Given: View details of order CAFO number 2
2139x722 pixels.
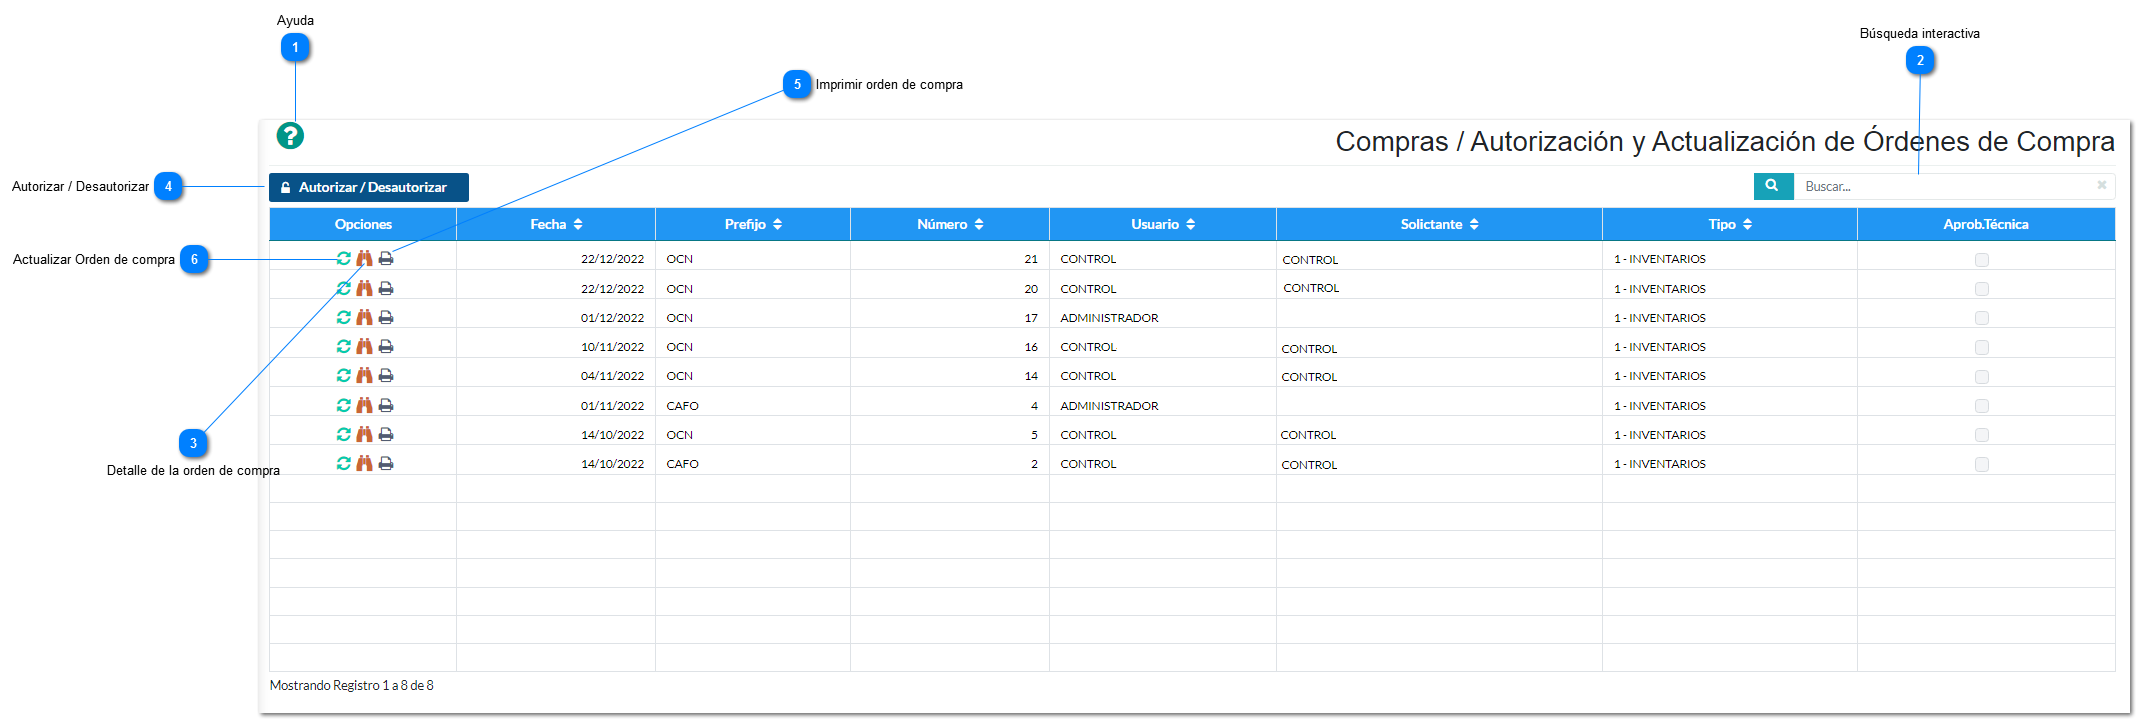Looking at the screenshot, I should (x=364, y=463).
